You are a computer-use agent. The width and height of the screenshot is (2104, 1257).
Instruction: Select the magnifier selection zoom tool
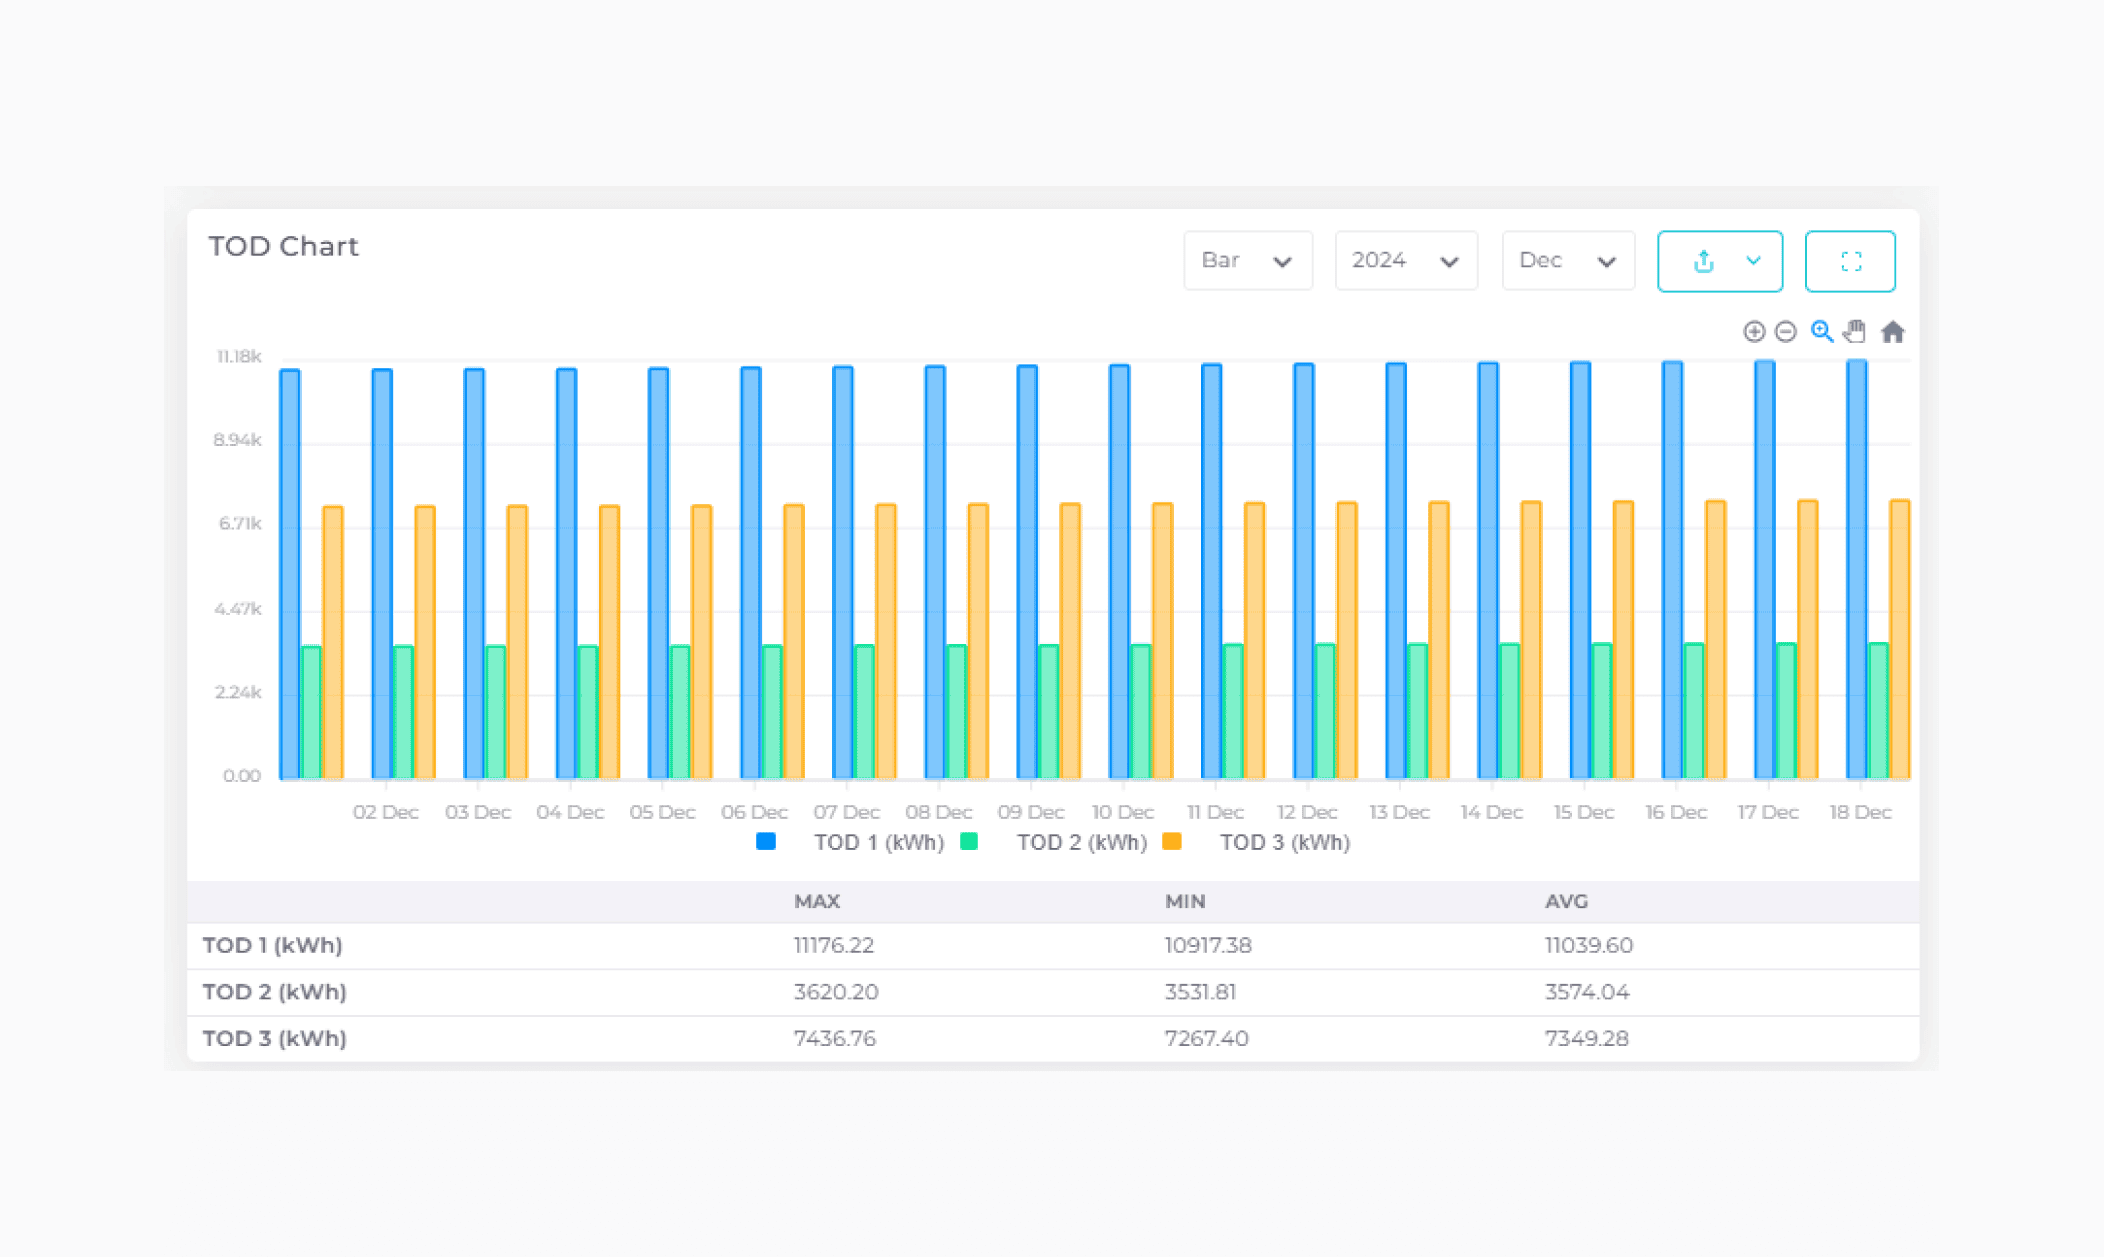[x=1822, y=332]
